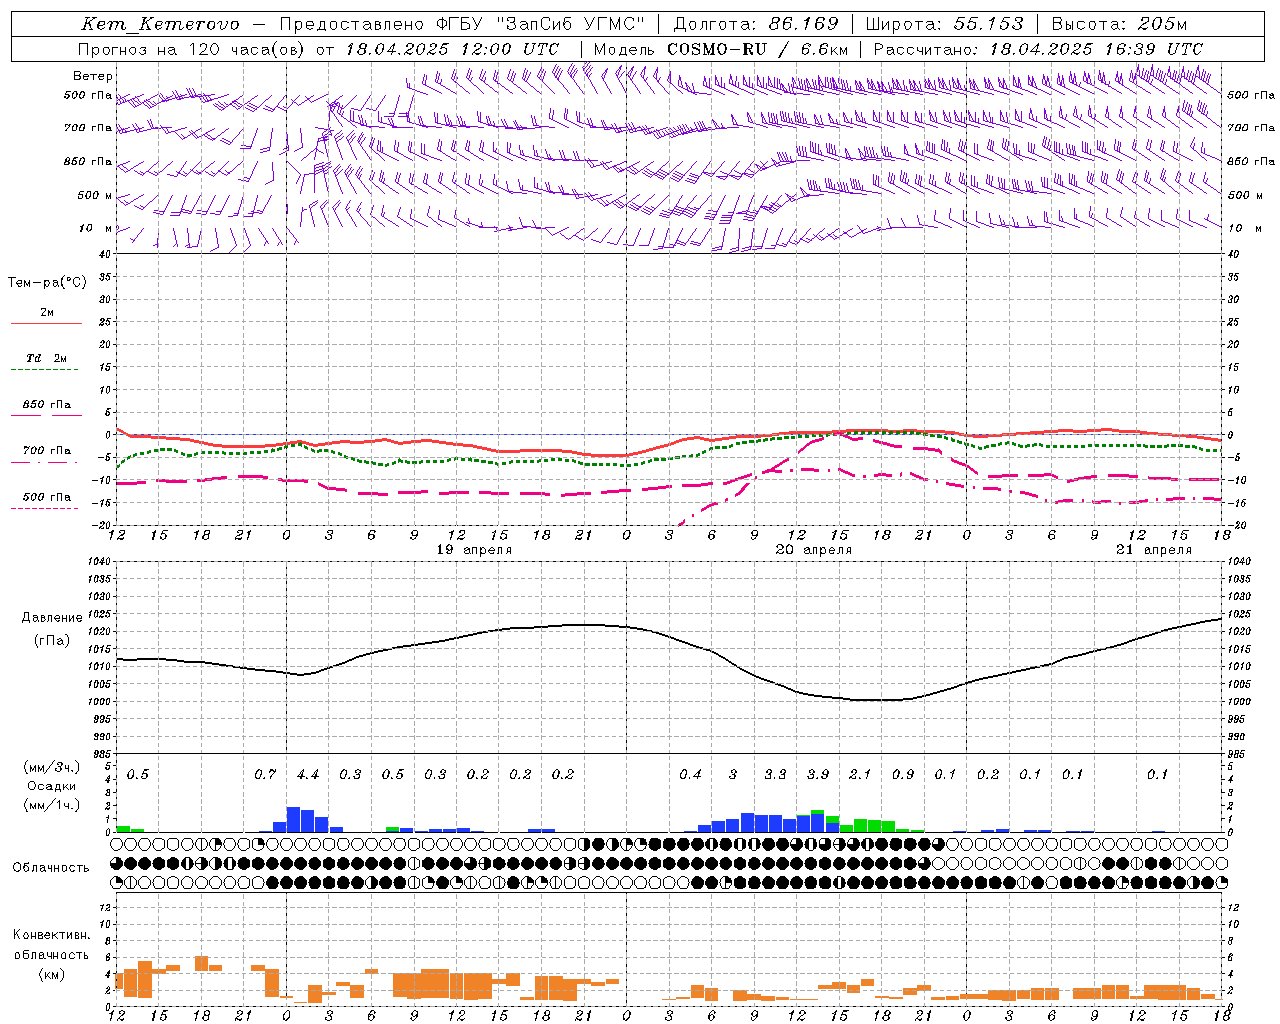Click the 3.3 precipitation value
Viewport: 1280px width, 1024px height.
(x=775, y=775)
